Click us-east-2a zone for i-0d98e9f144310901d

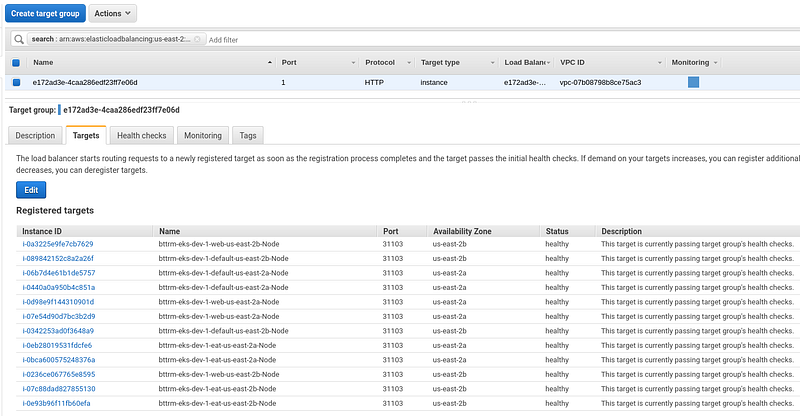tap(449, 302)
